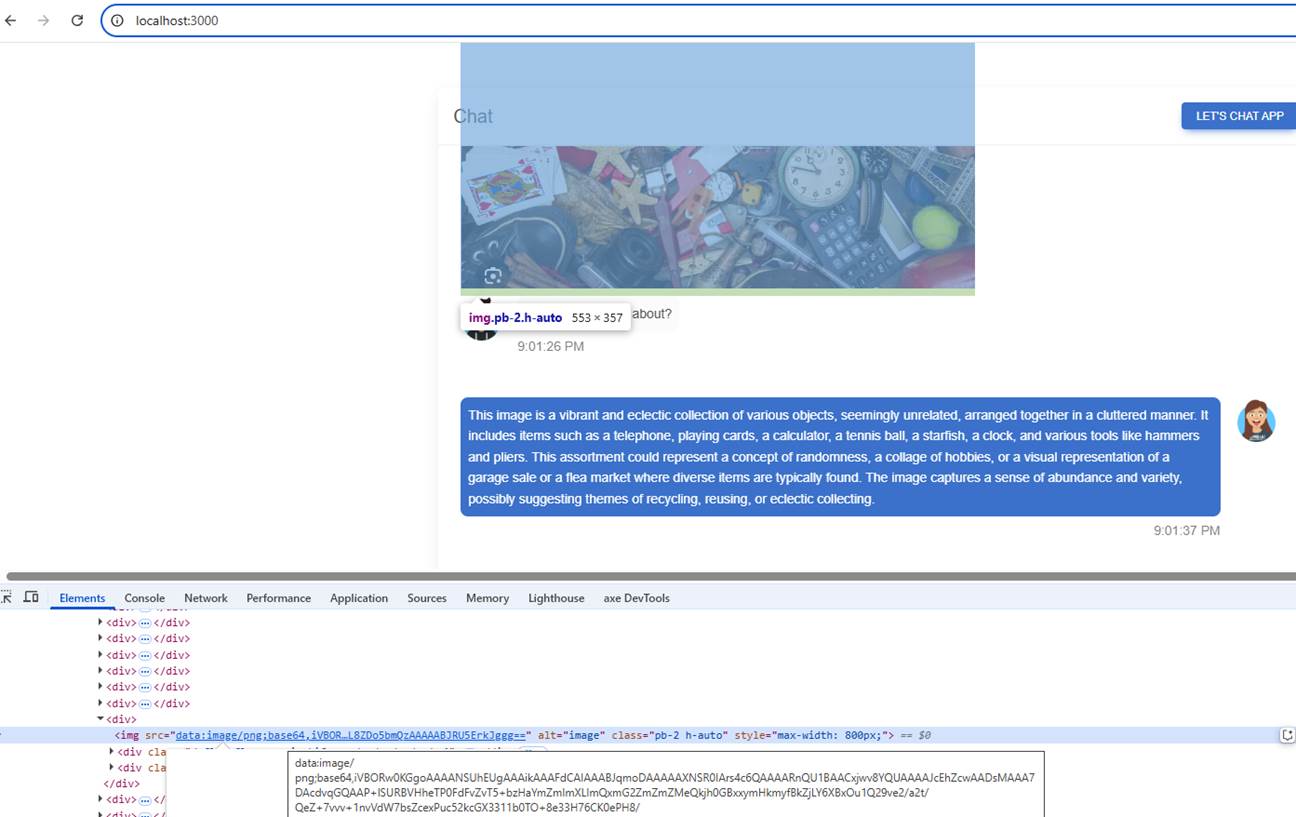Screen dimensions: 1296x817
Task: Click the LET'S CHAT APP button
Action: click(x=1238, y=116)
